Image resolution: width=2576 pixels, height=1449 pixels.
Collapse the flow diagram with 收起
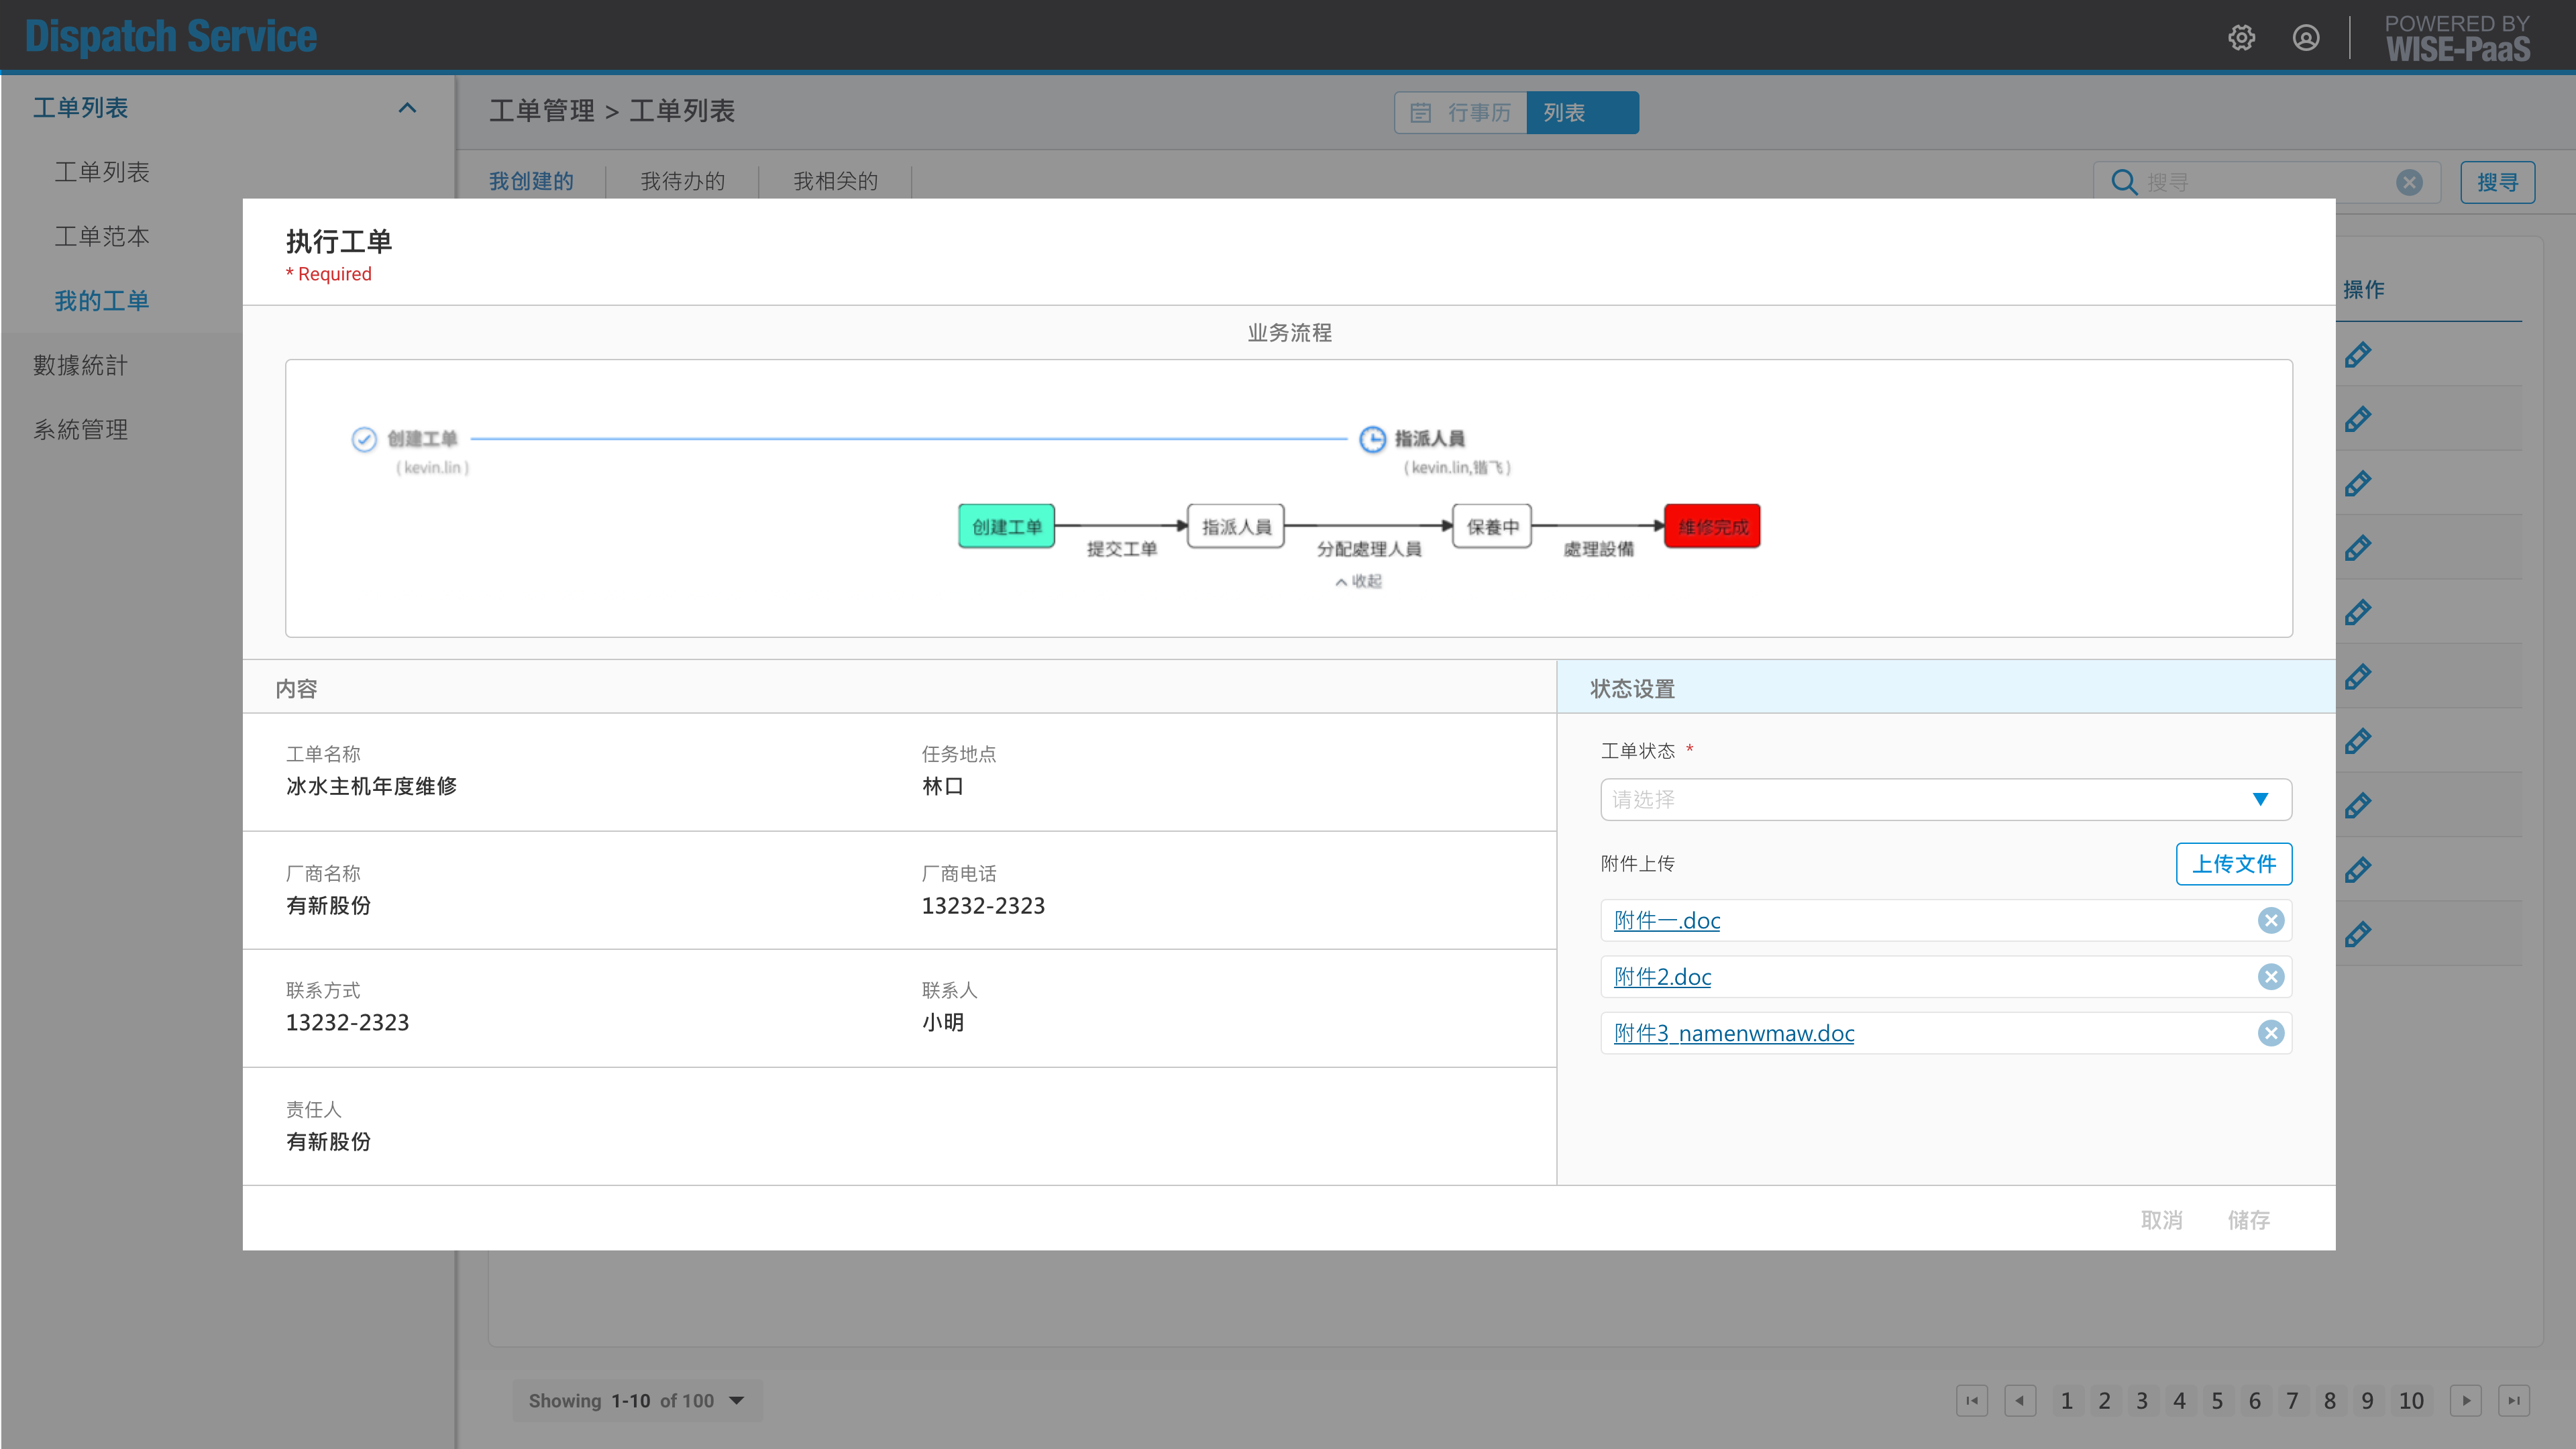pos(1358,581)
